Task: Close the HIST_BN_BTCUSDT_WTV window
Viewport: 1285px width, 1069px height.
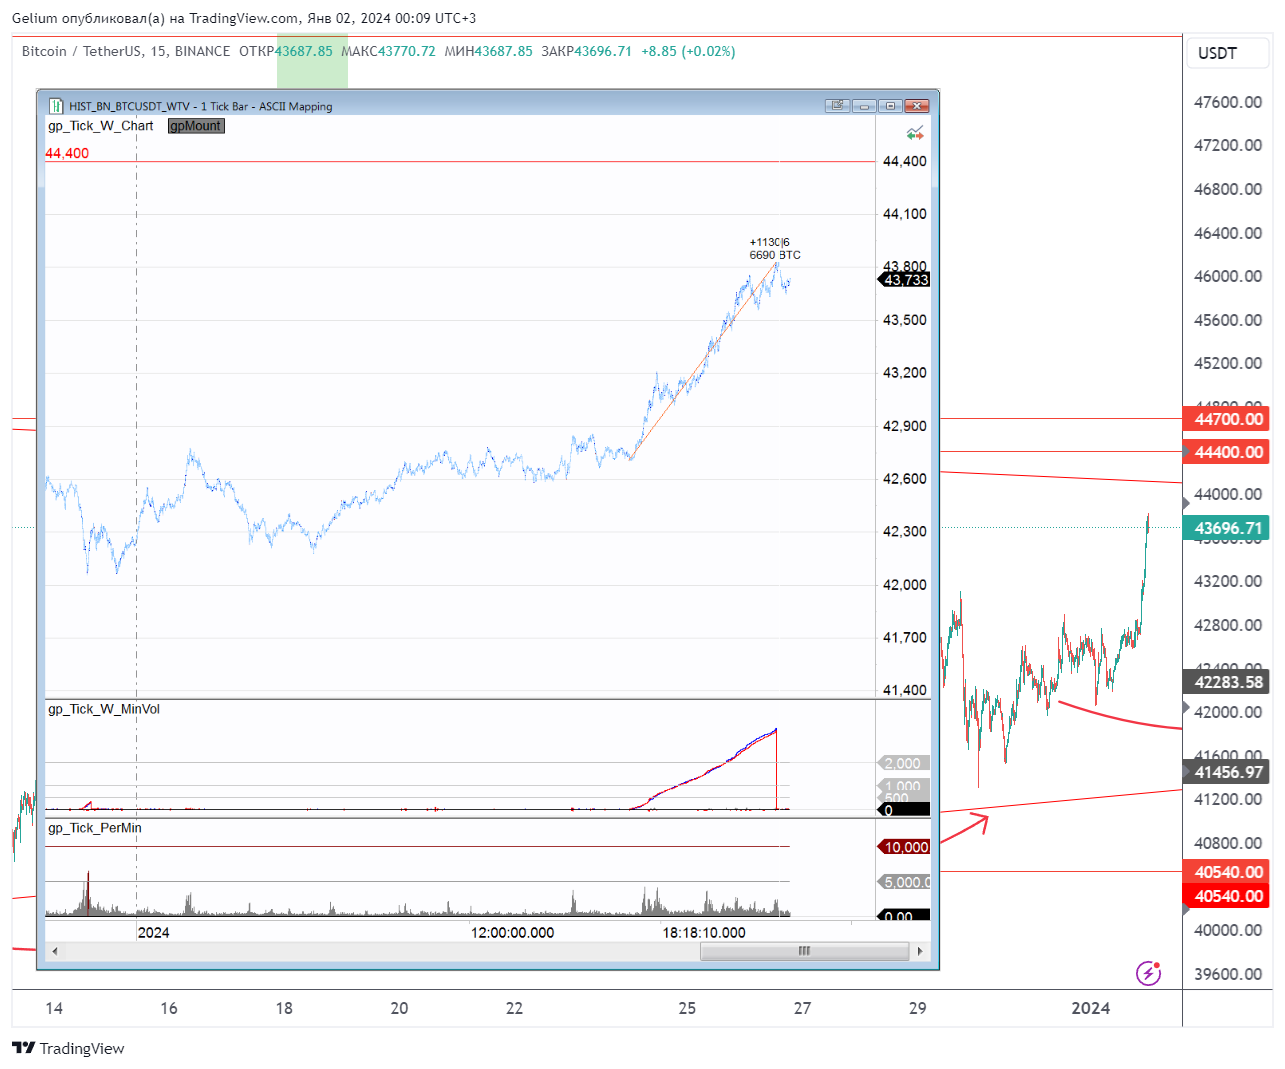Action: 917,105
